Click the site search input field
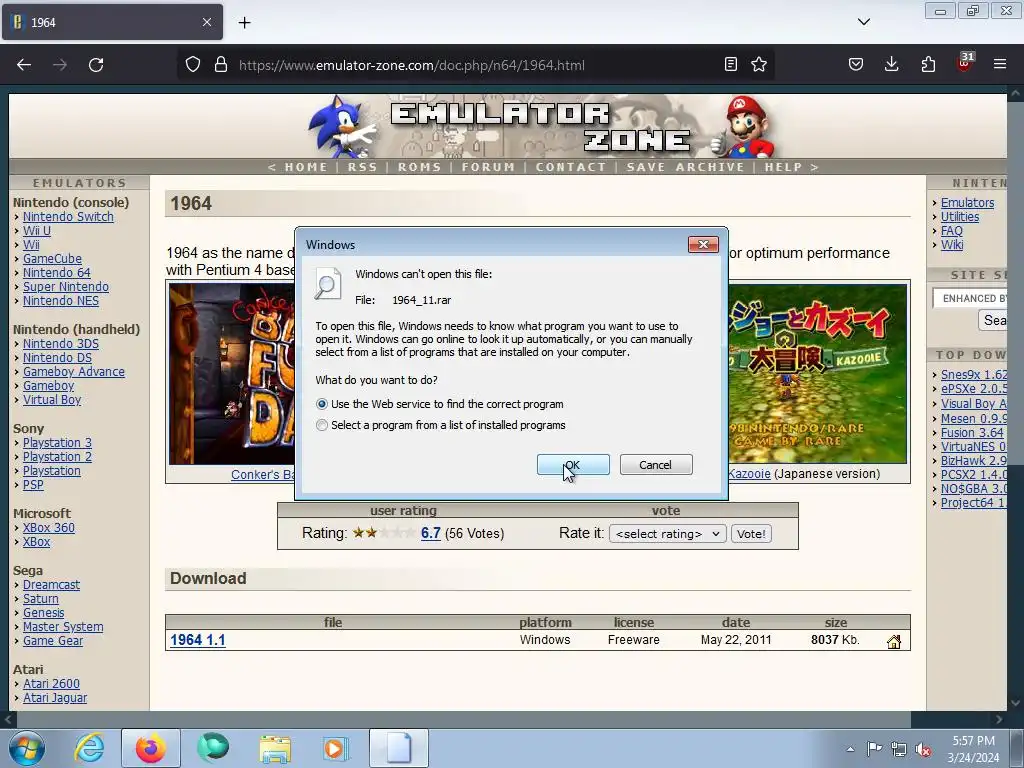The image size is (1024, 768). click(x=970, y=298)
